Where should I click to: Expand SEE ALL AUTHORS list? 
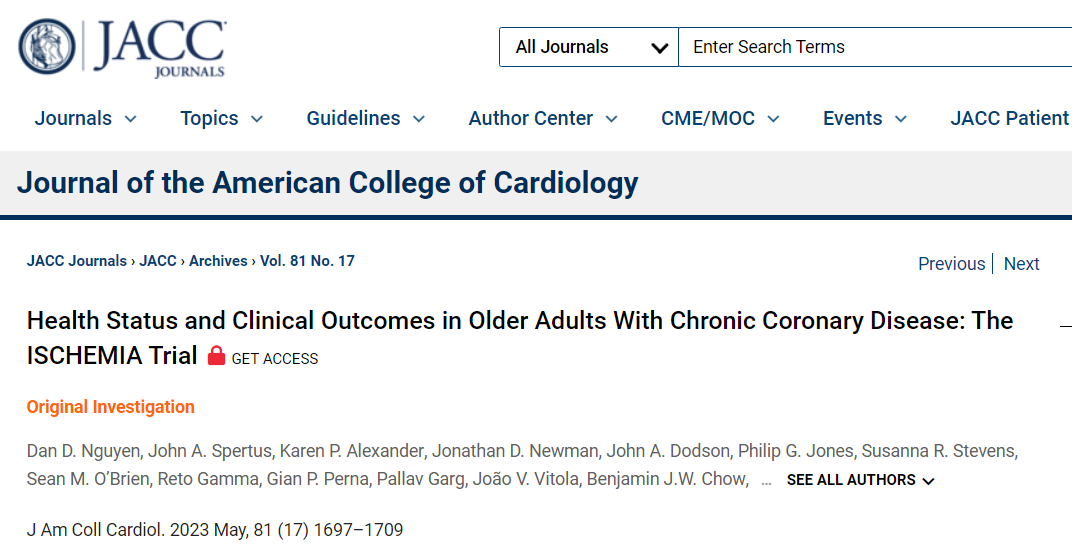coord(860,480)
